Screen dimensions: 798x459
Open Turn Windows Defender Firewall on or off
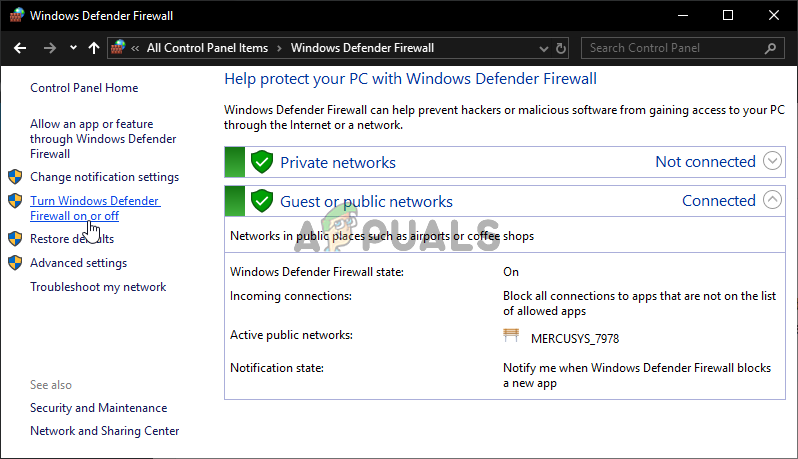click(94, 208)
